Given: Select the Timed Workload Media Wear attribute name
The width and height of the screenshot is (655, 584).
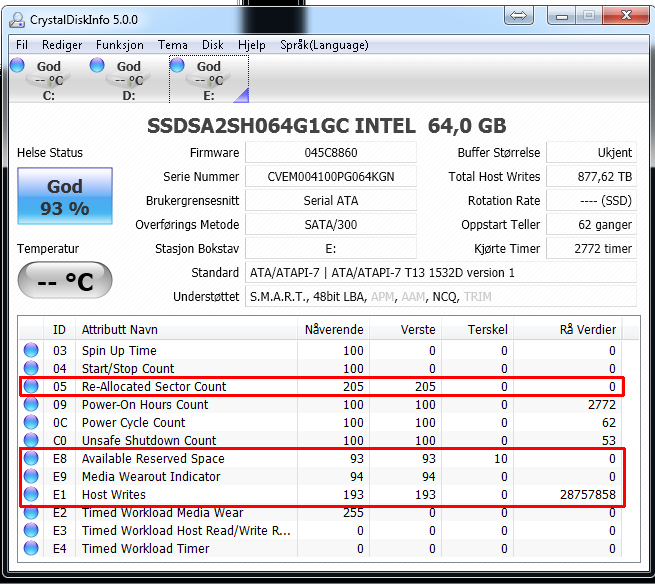Looking at the screenshot, I should [x=162, y=512].
